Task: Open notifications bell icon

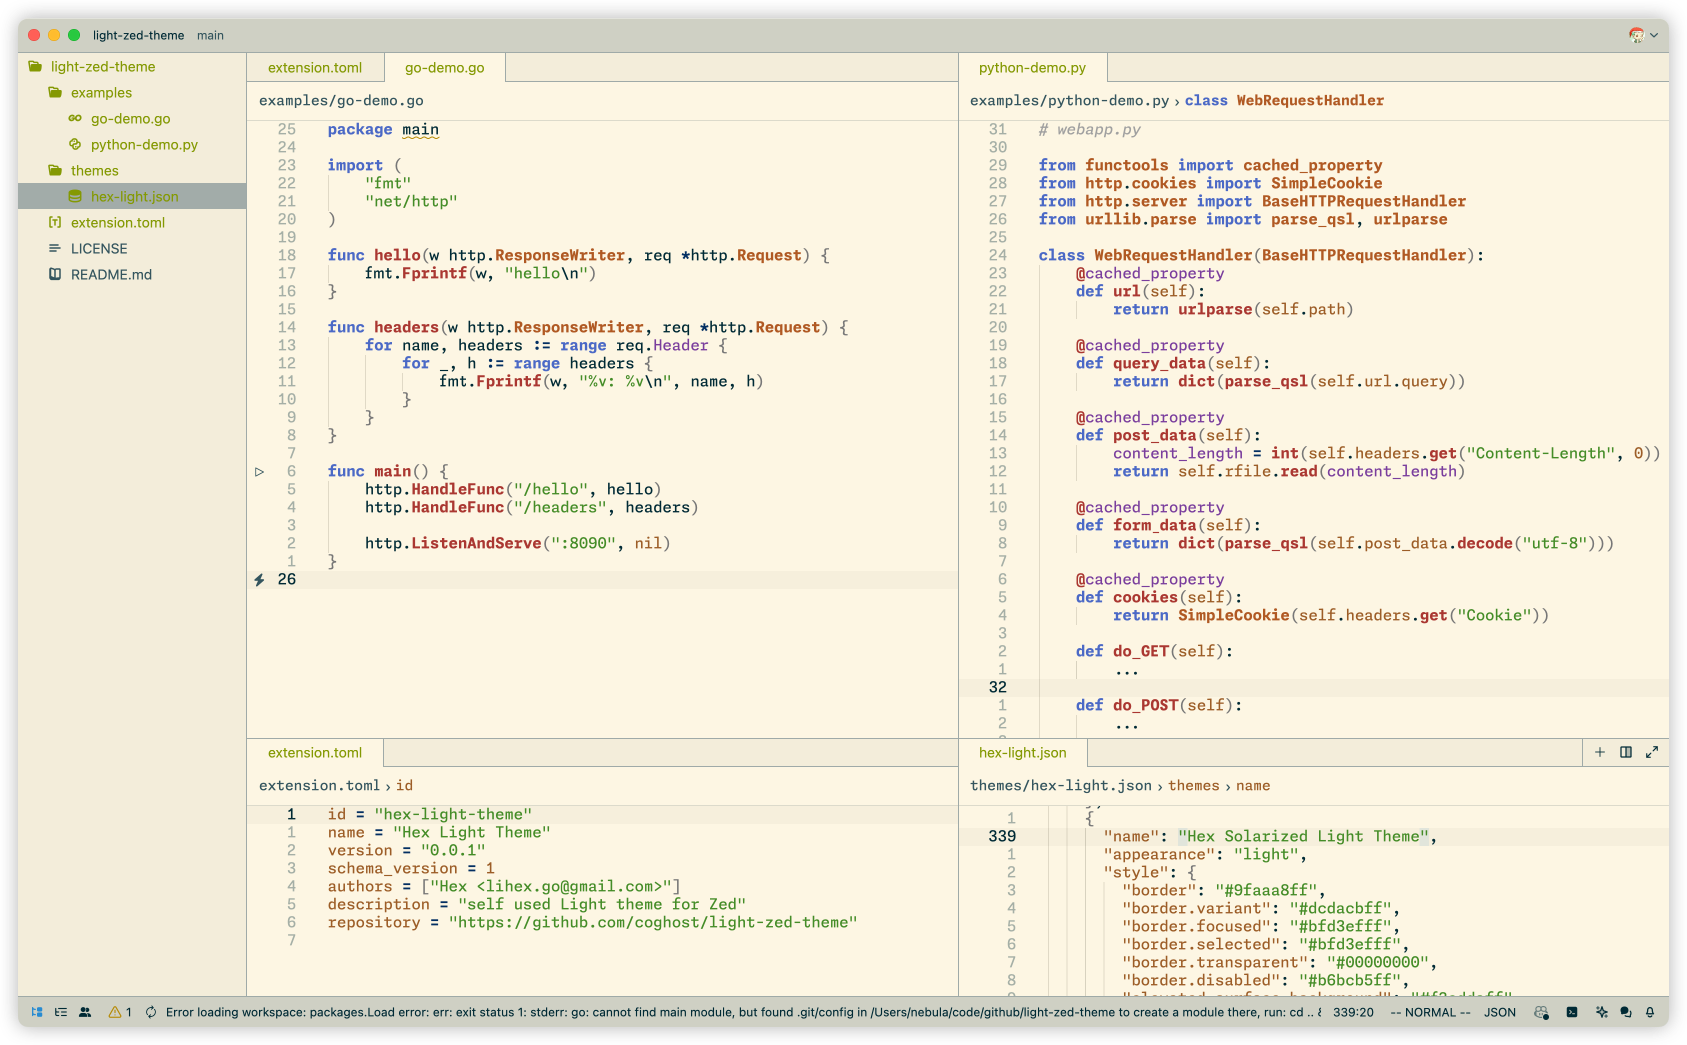Action: [1649, 1012]
